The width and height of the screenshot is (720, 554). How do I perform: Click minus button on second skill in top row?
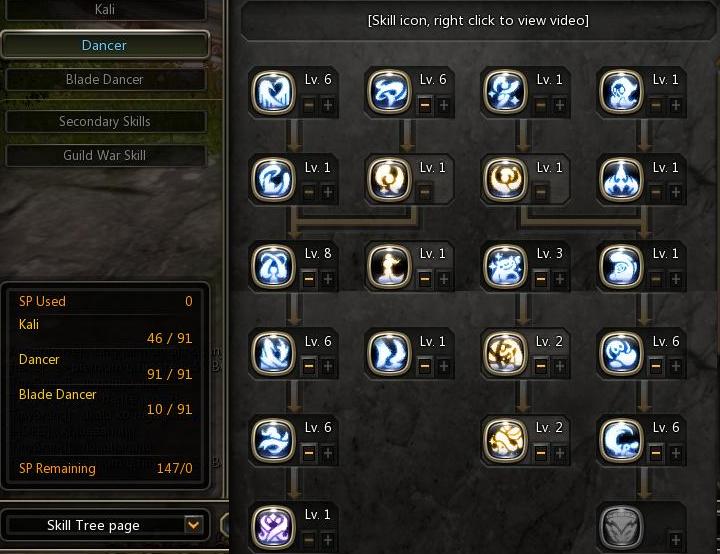tap(425, 105)
